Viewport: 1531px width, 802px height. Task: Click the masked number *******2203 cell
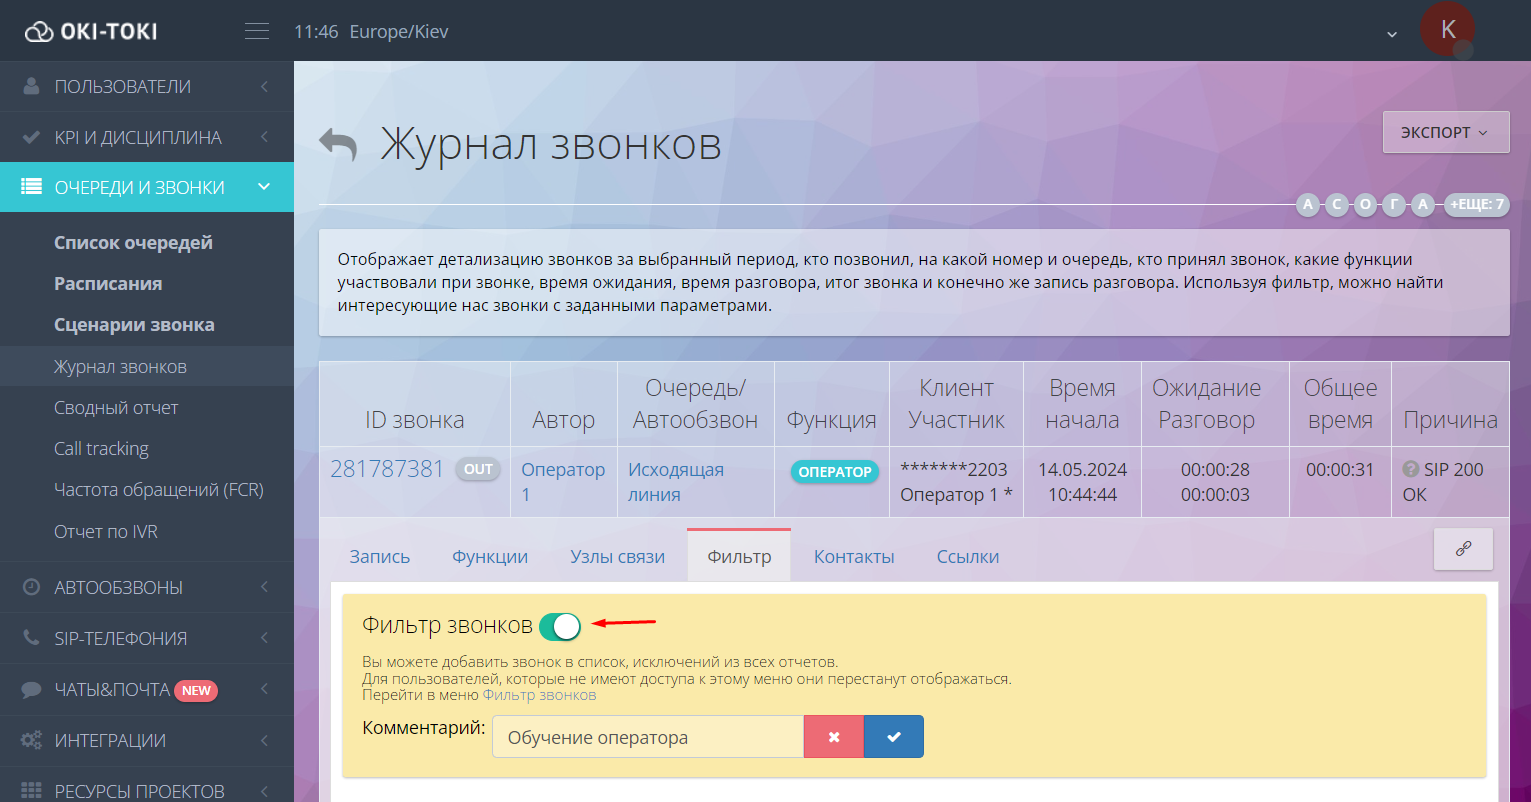(x=954, y=469)
